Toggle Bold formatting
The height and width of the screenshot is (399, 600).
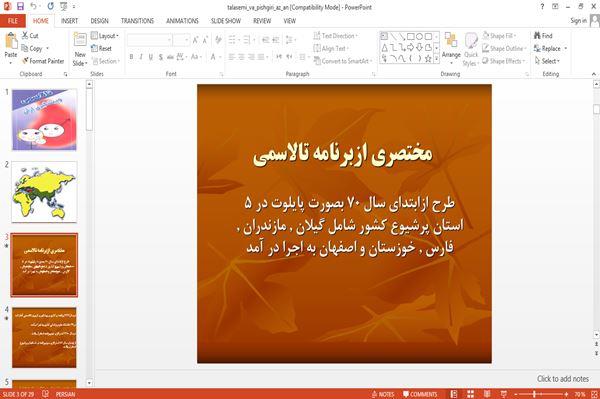(x=131, y=57)
